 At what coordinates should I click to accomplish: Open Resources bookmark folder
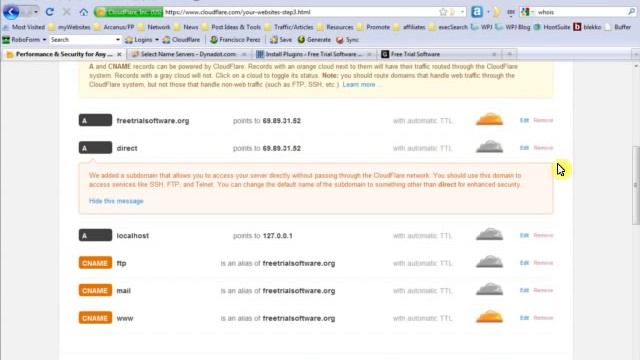[x=335, y=27]
